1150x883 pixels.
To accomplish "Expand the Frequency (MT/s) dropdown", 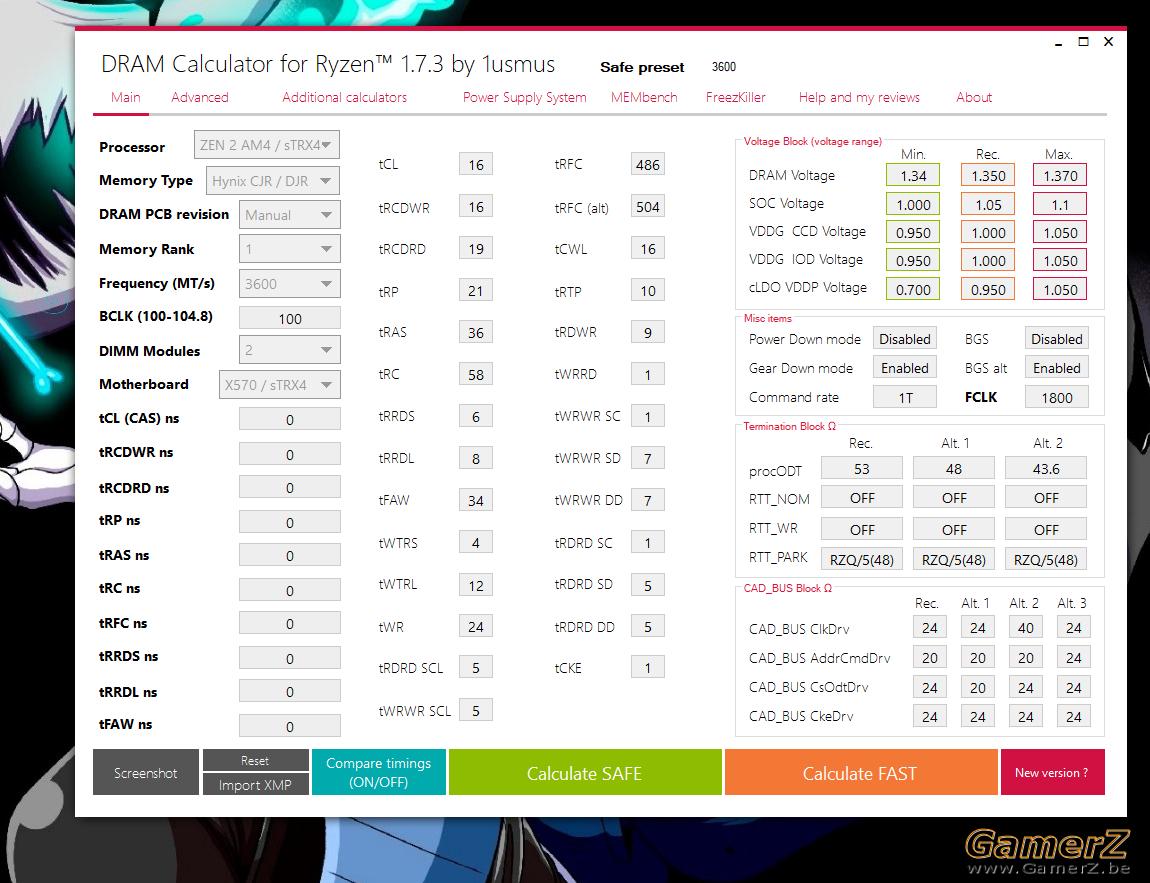I will coord(290,284).
